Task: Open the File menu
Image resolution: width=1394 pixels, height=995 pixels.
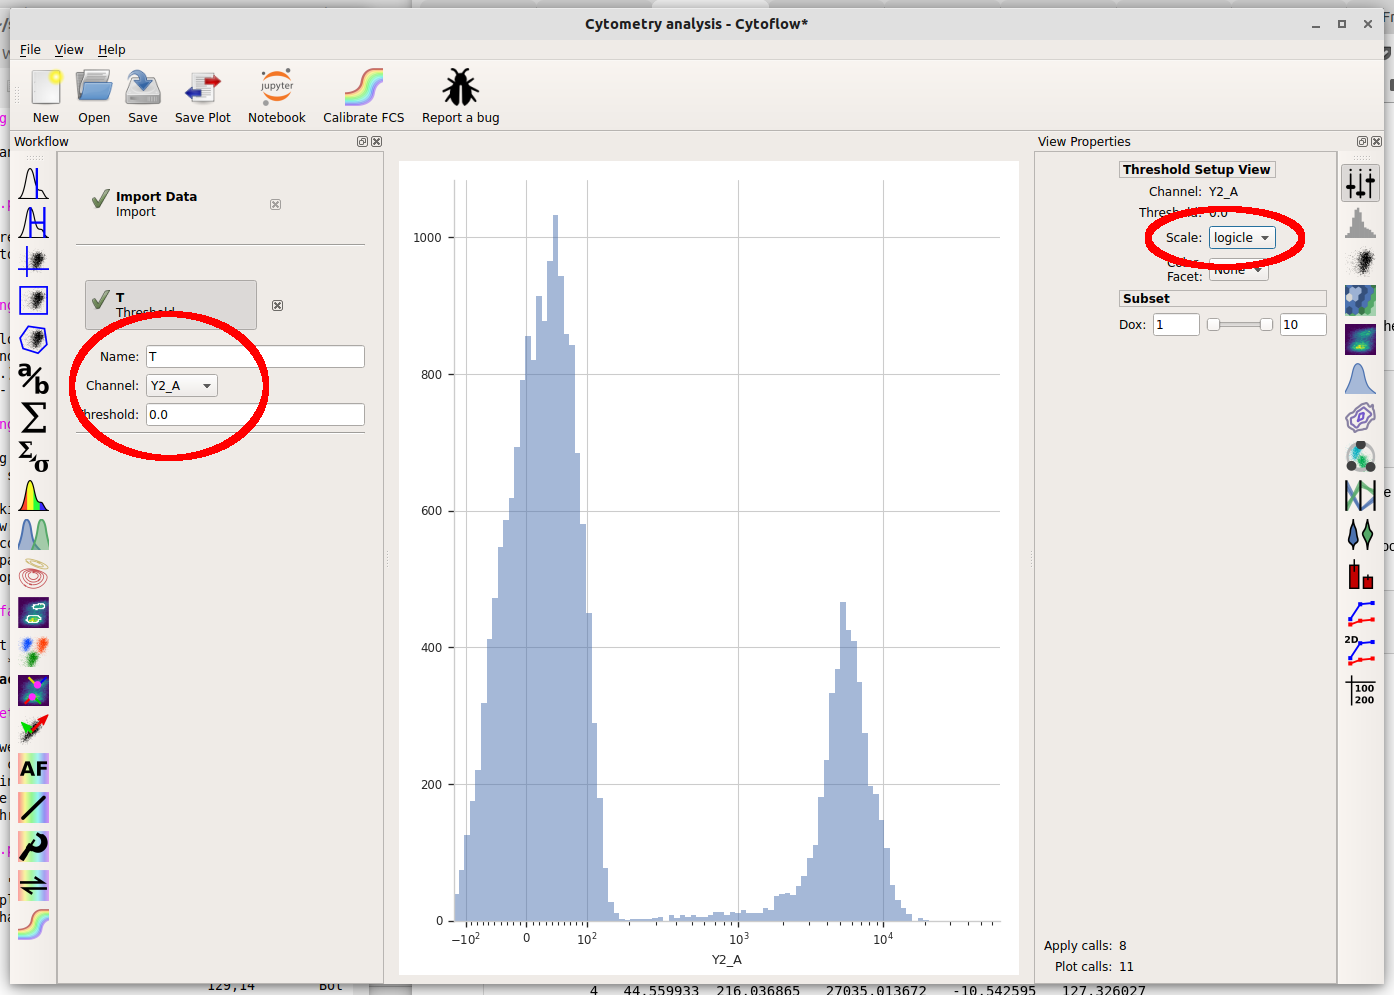Action: click(x=30, y=50)
